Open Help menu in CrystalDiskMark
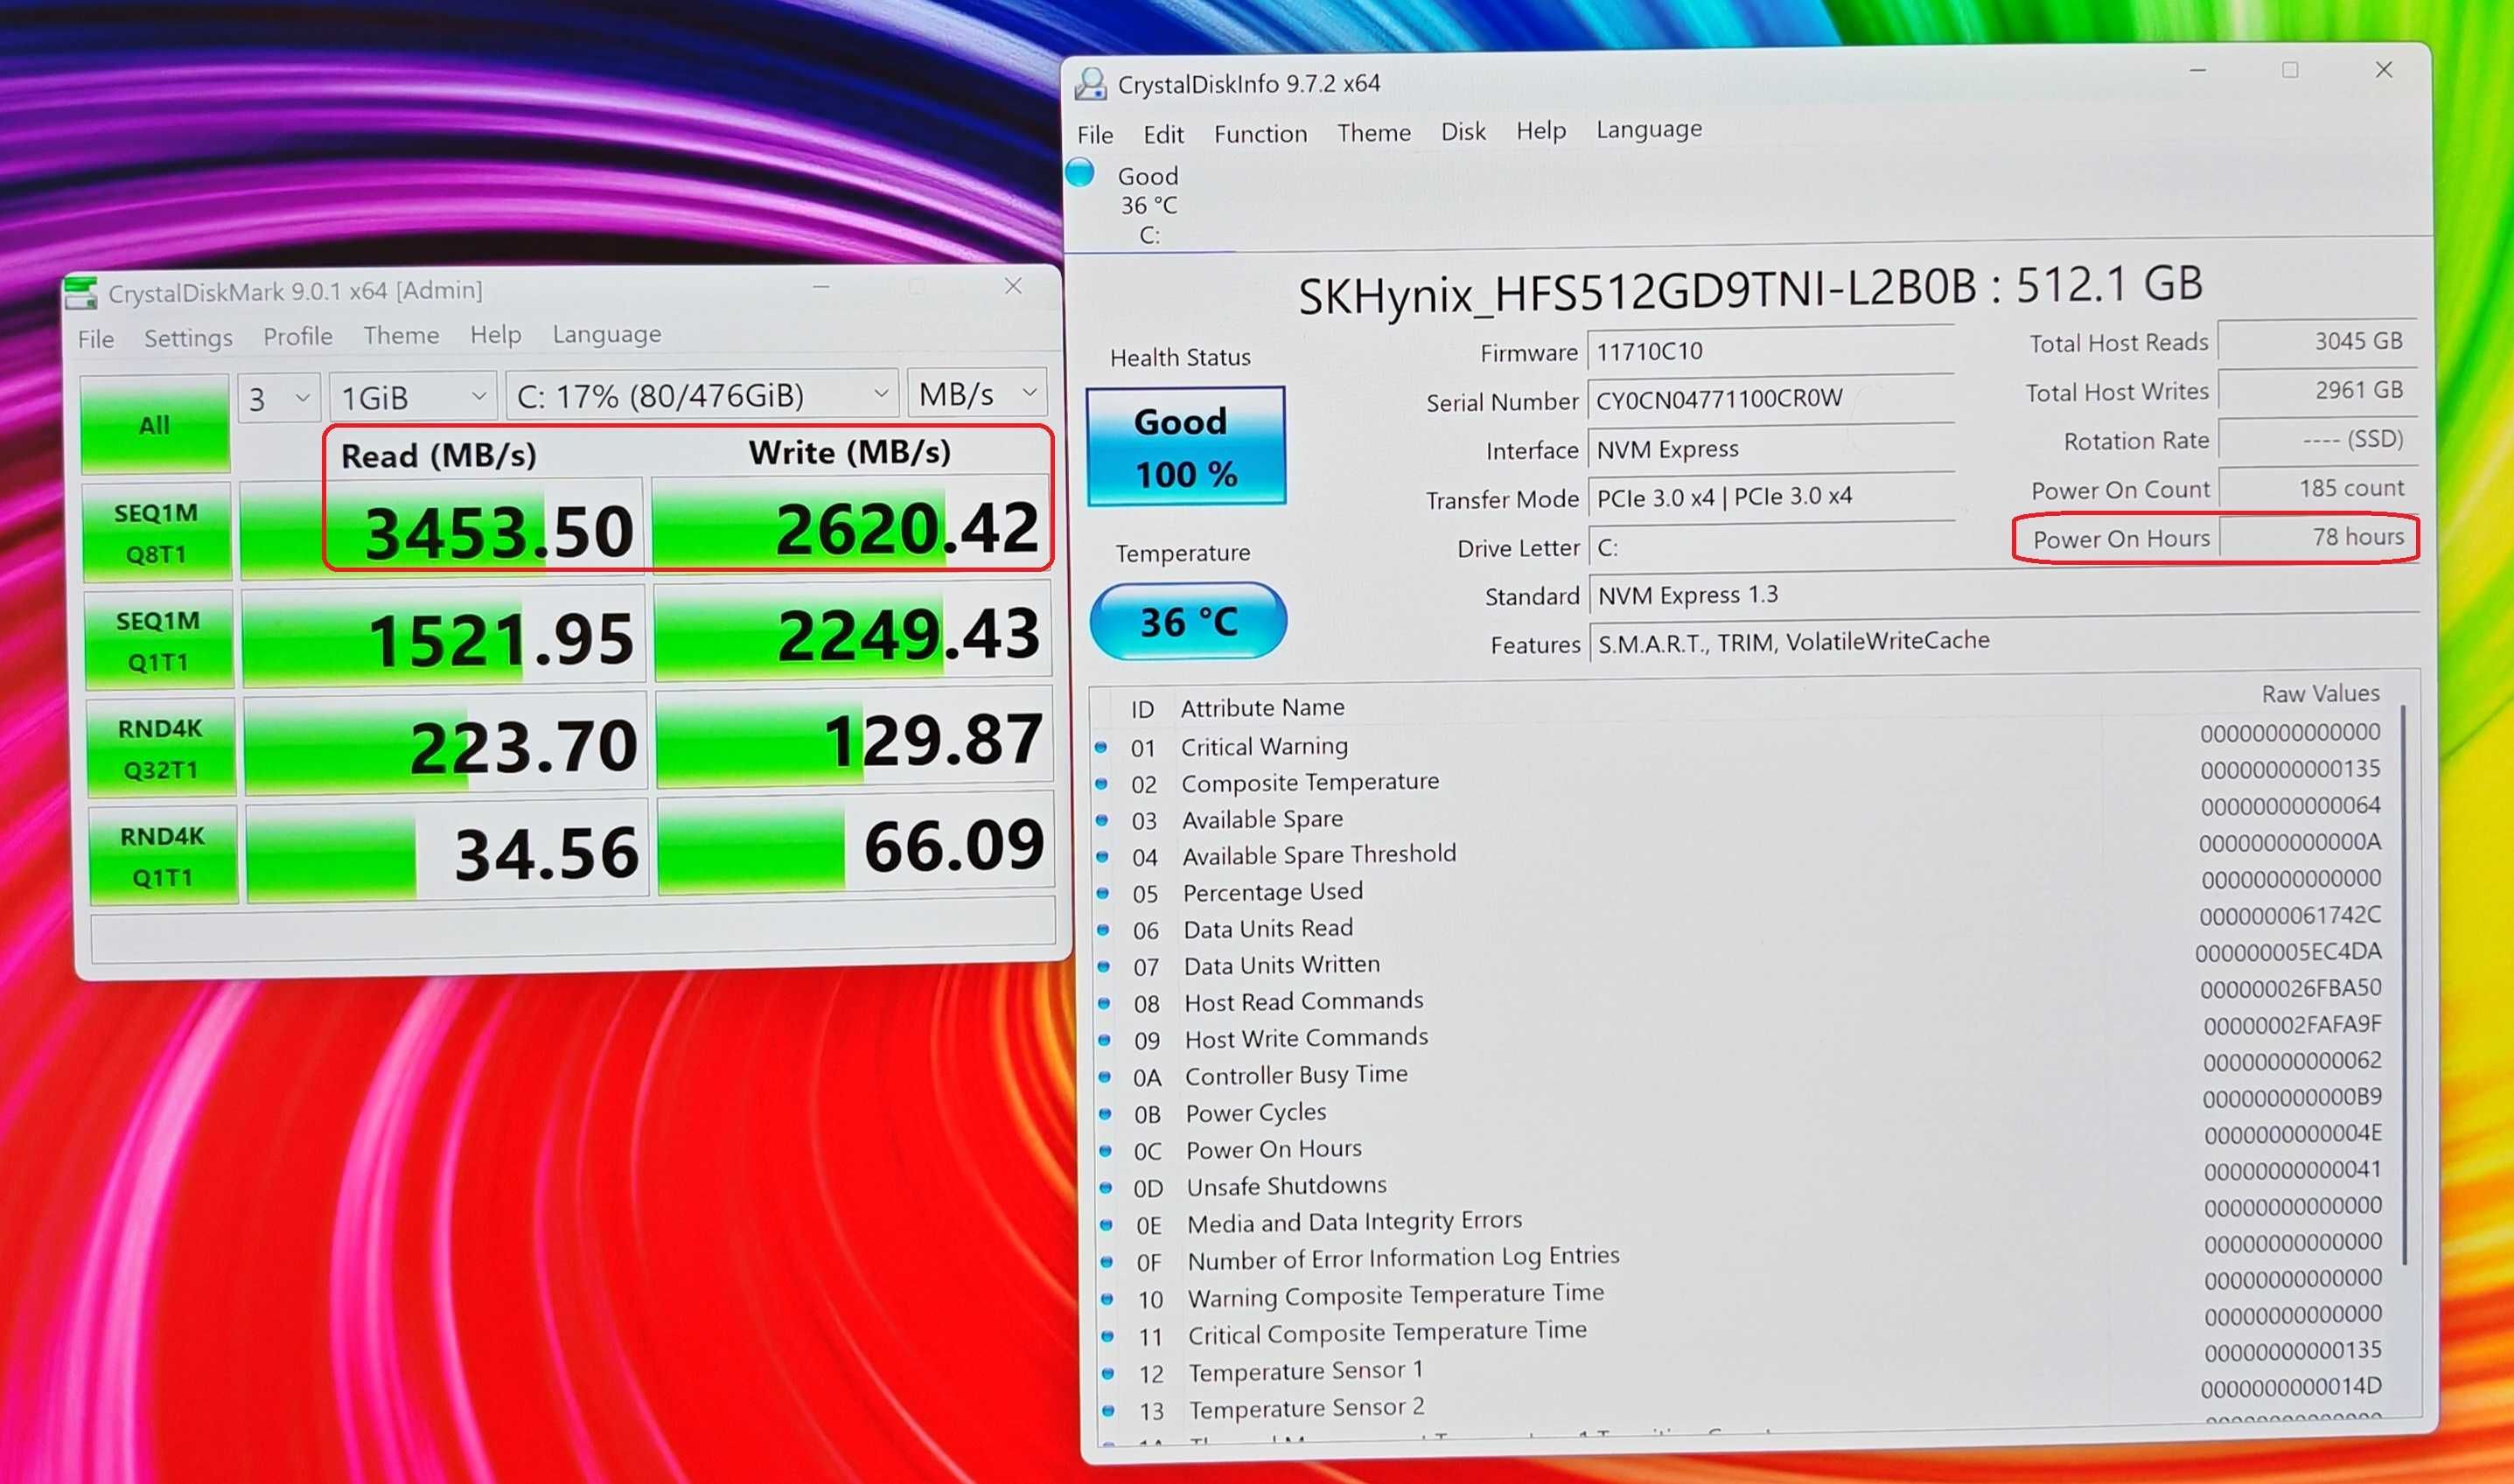 (x=496, y=334)
